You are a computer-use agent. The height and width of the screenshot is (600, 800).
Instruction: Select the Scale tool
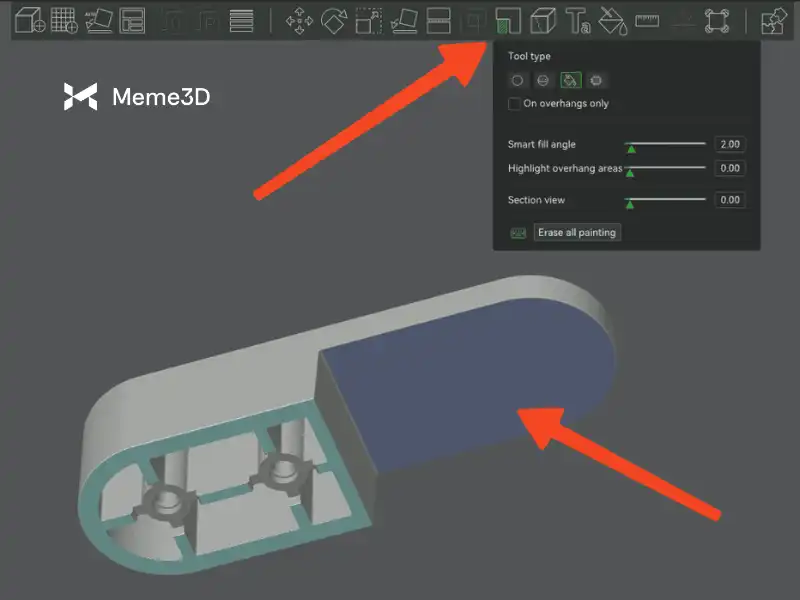(x=368, y=20)
